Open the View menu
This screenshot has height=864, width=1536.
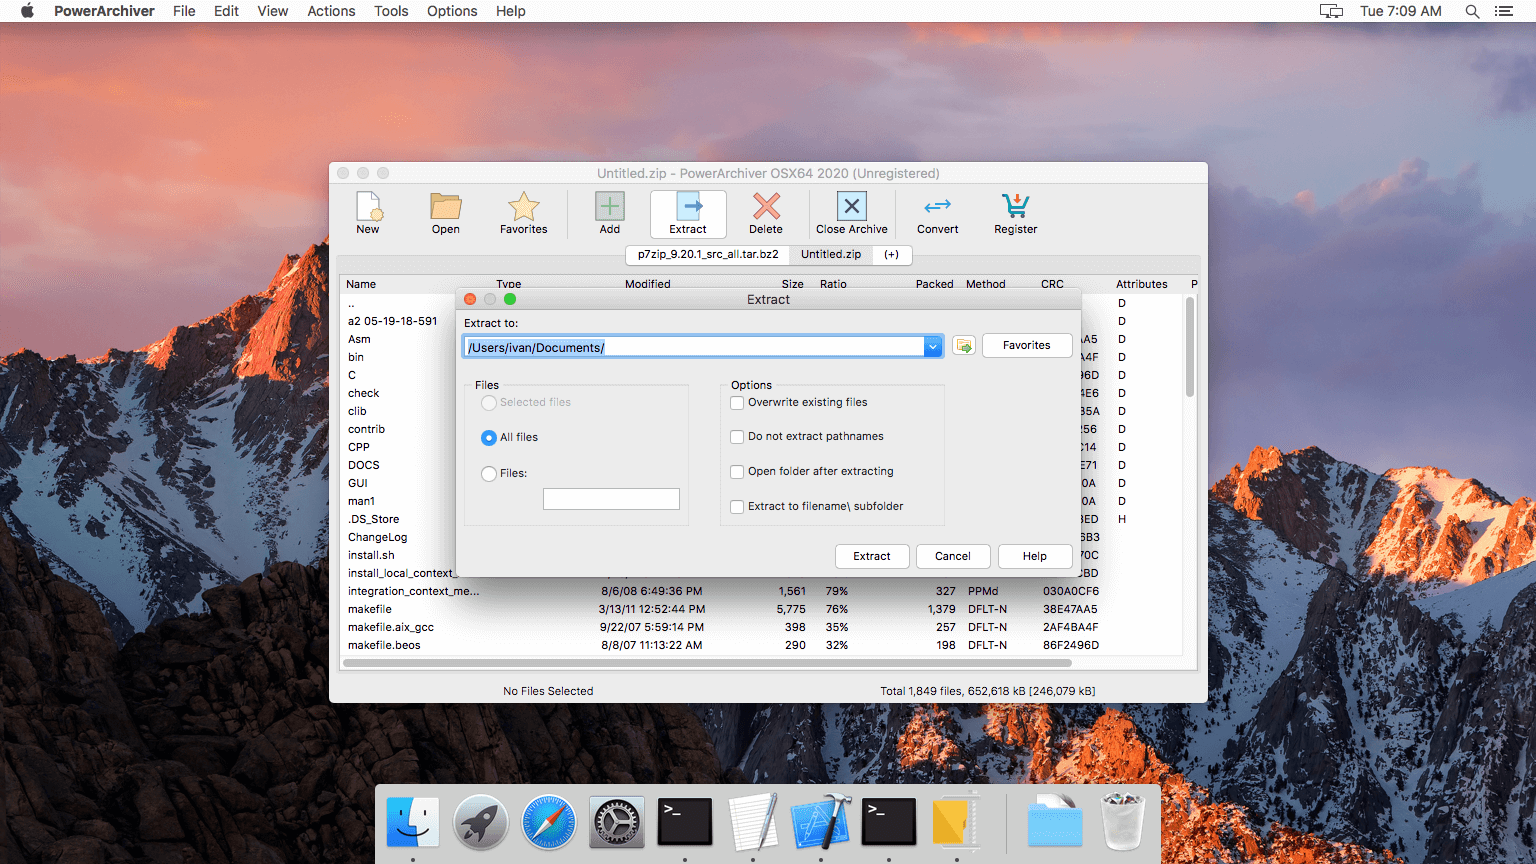point(273,11)
